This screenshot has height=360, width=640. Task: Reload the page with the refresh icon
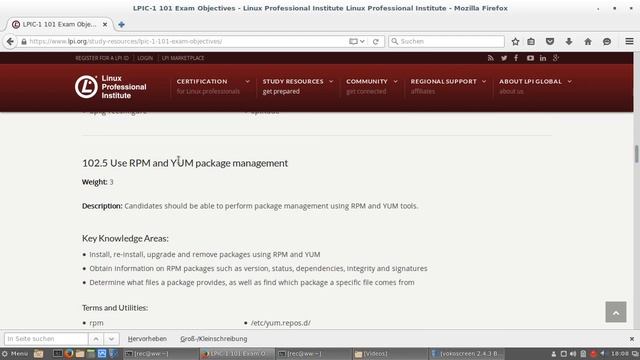(376, 41)
